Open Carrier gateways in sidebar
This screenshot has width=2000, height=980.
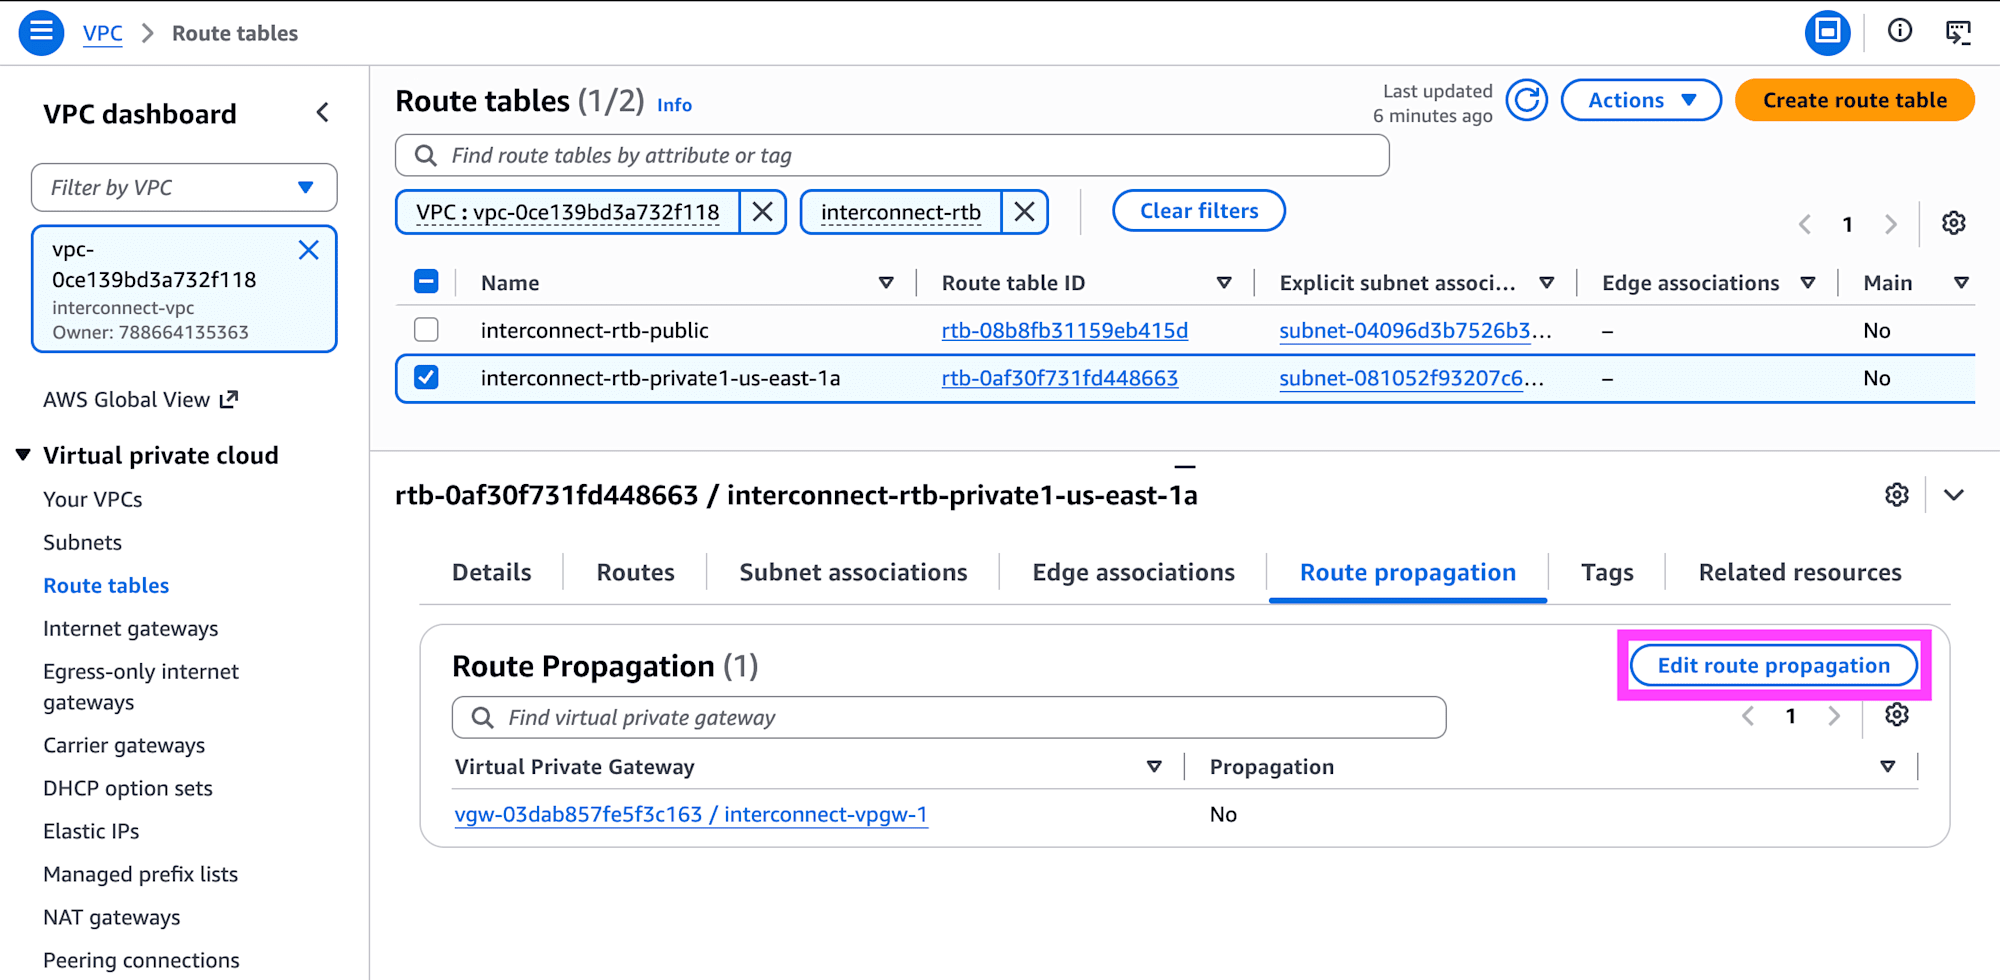coord(124,745)
